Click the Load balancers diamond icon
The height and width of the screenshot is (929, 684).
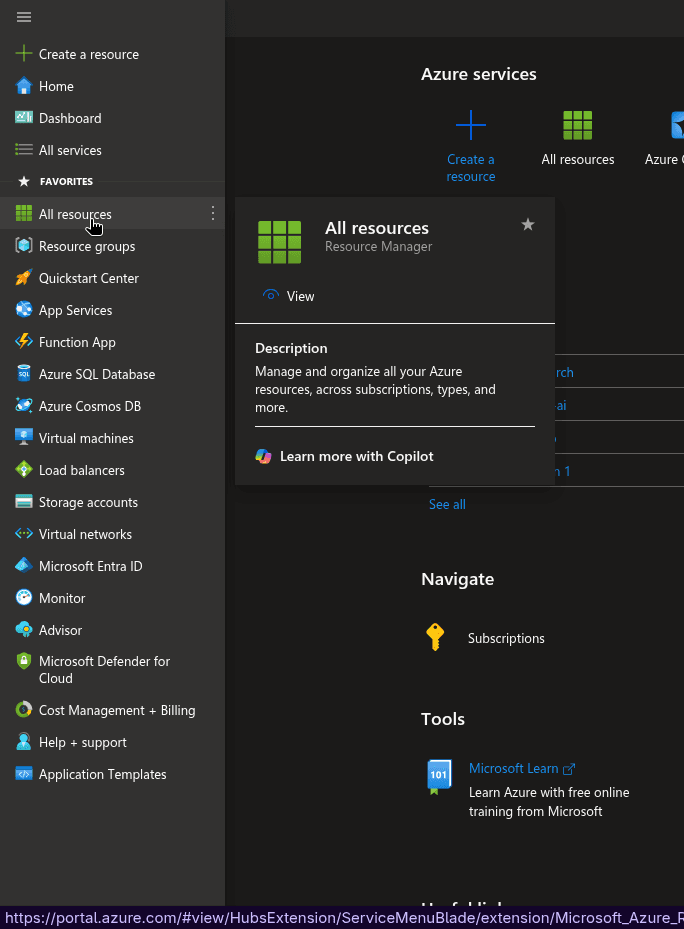click(x=24, y=469)
